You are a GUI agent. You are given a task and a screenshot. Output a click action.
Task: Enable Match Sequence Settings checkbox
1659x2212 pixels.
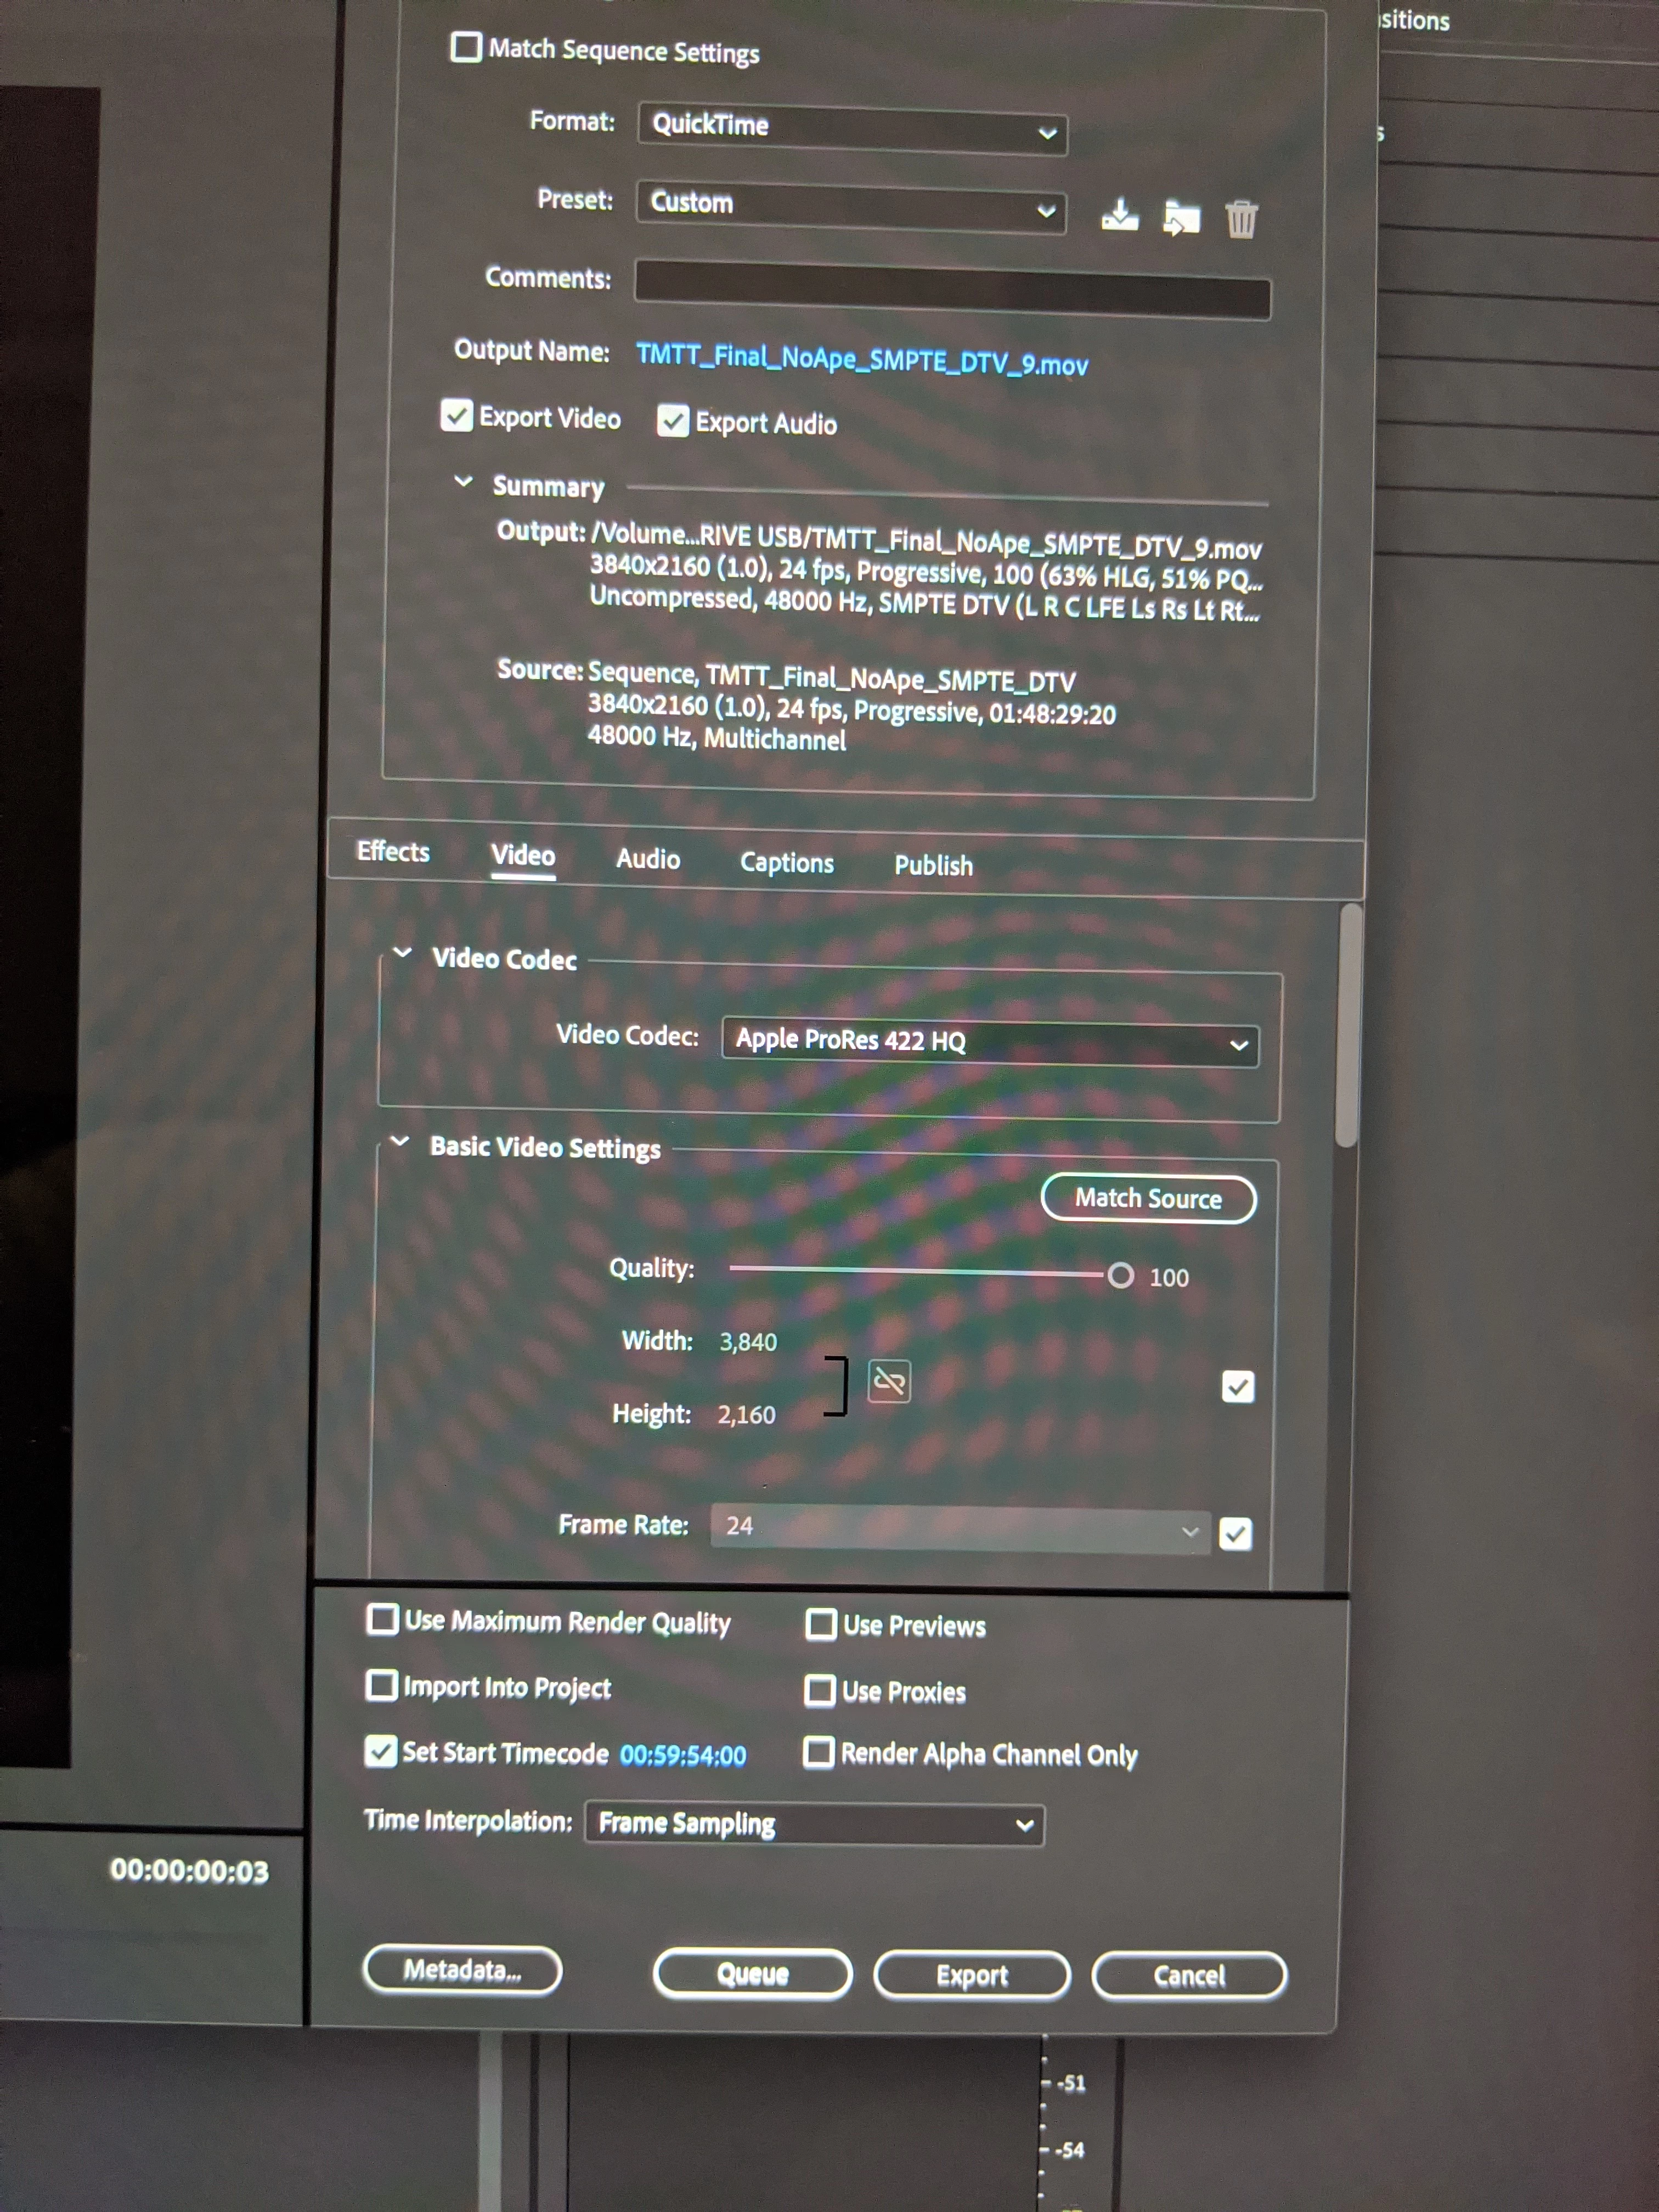pos(466,47)
